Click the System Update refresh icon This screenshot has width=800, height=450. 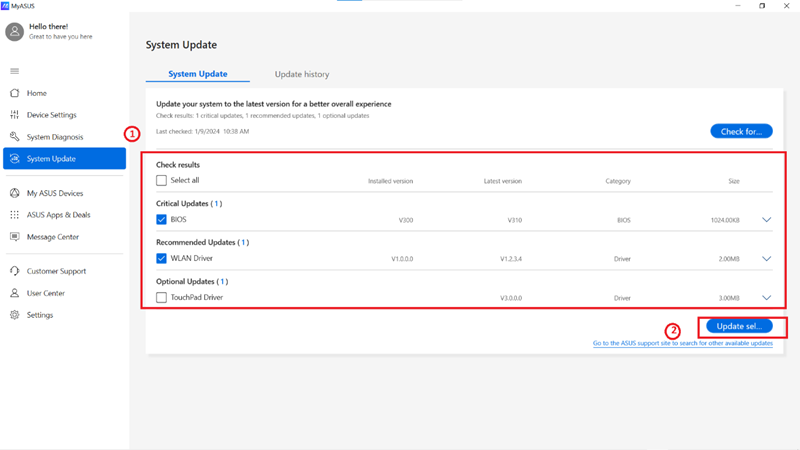14,159
